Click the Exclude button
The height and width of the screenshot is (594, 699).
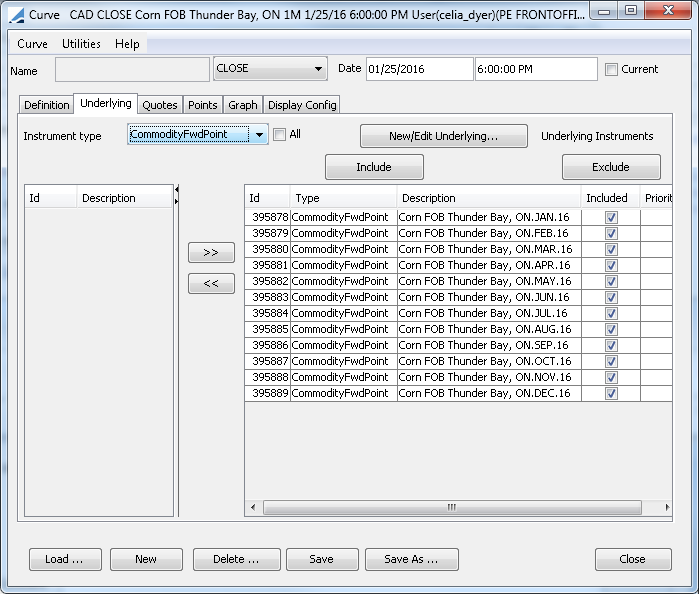click(x=611, y=167)
